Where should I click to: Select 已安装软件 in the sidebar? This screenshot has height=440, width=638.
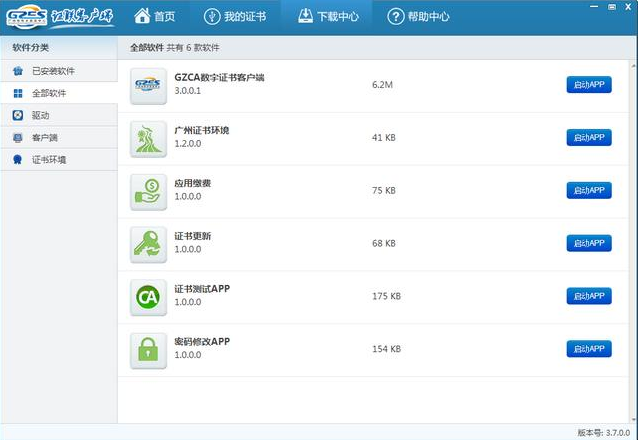(52, 71)
